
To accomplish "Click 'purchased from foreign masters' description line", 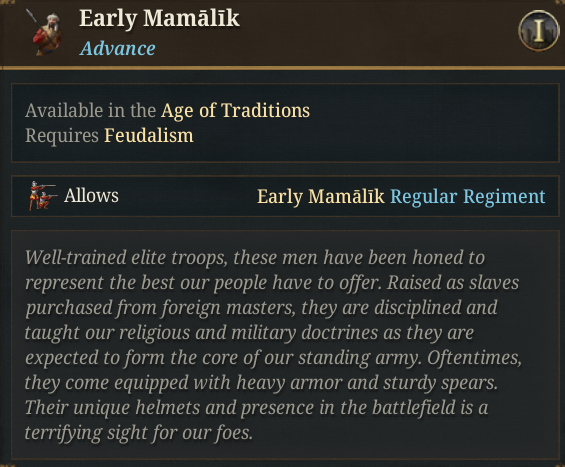I will 261,308.
